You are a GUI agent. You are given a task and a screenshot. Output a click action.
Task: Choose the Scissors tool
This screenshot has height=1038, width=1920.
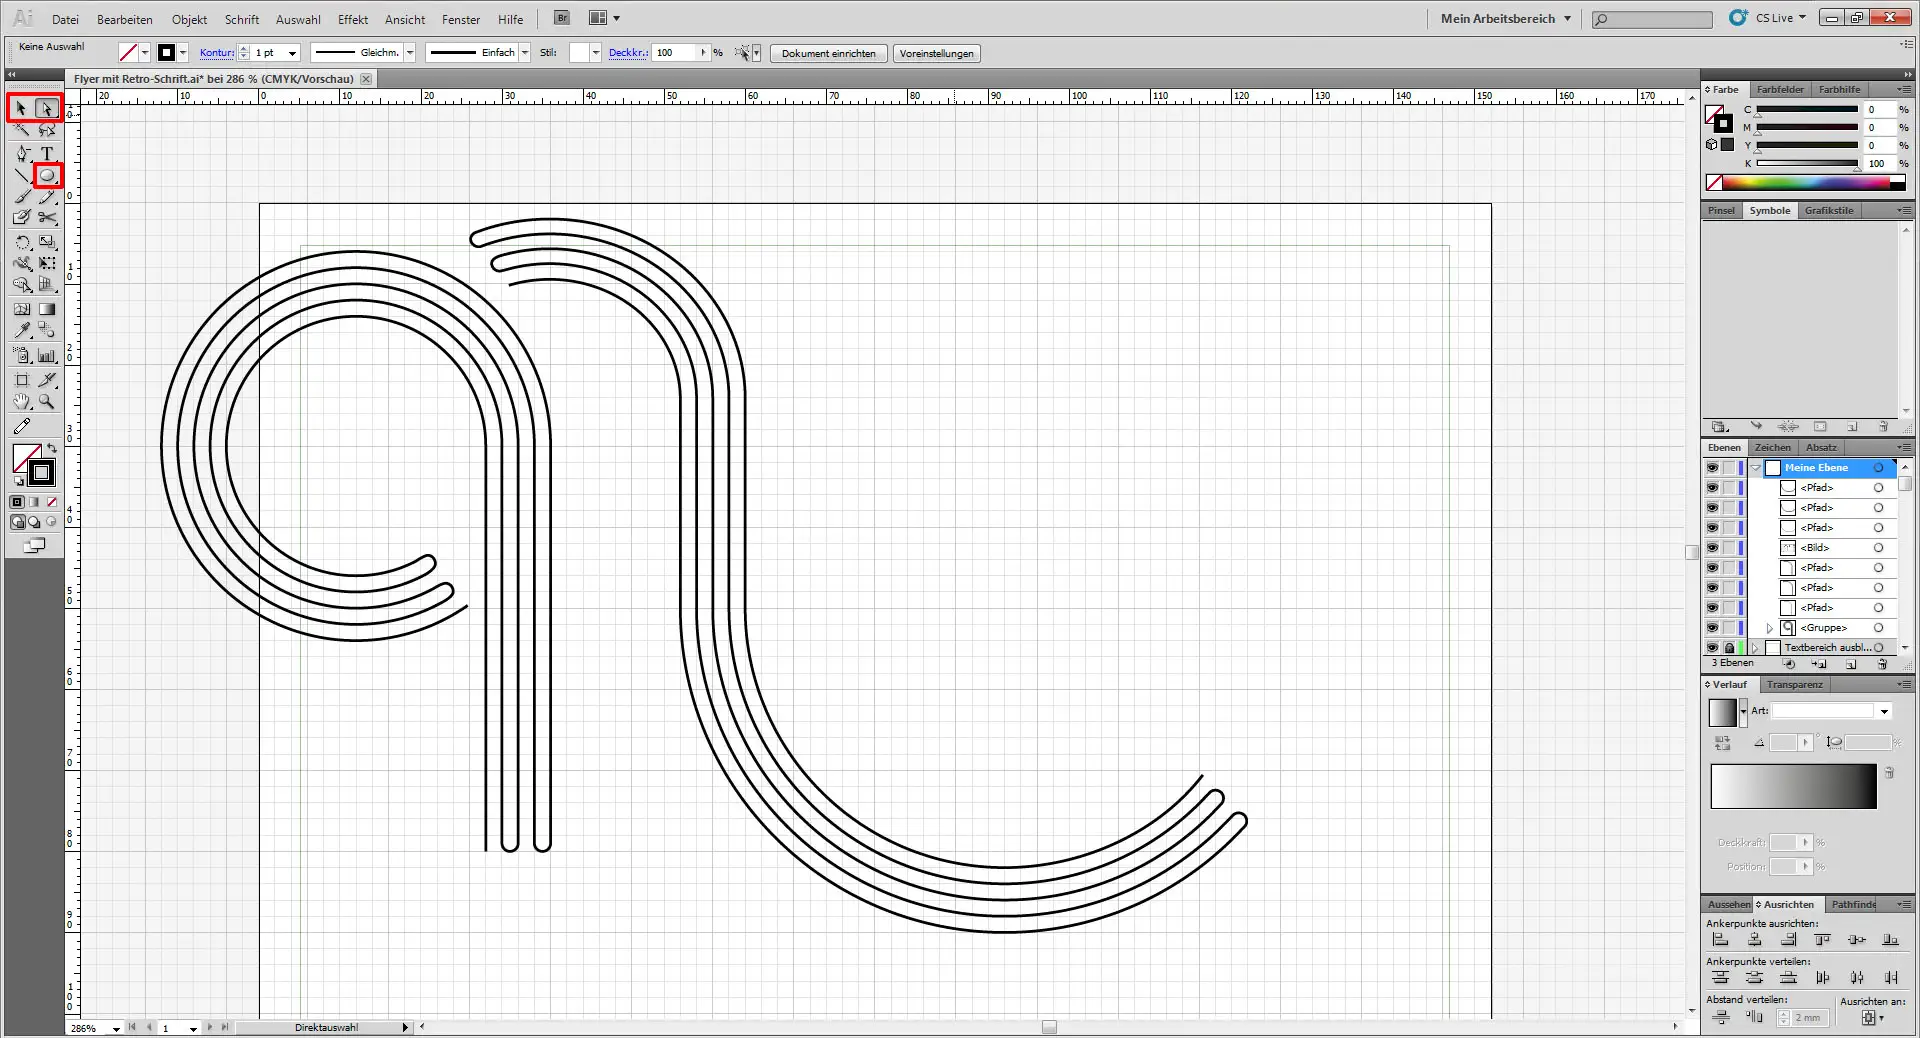(x=47, y=217)
